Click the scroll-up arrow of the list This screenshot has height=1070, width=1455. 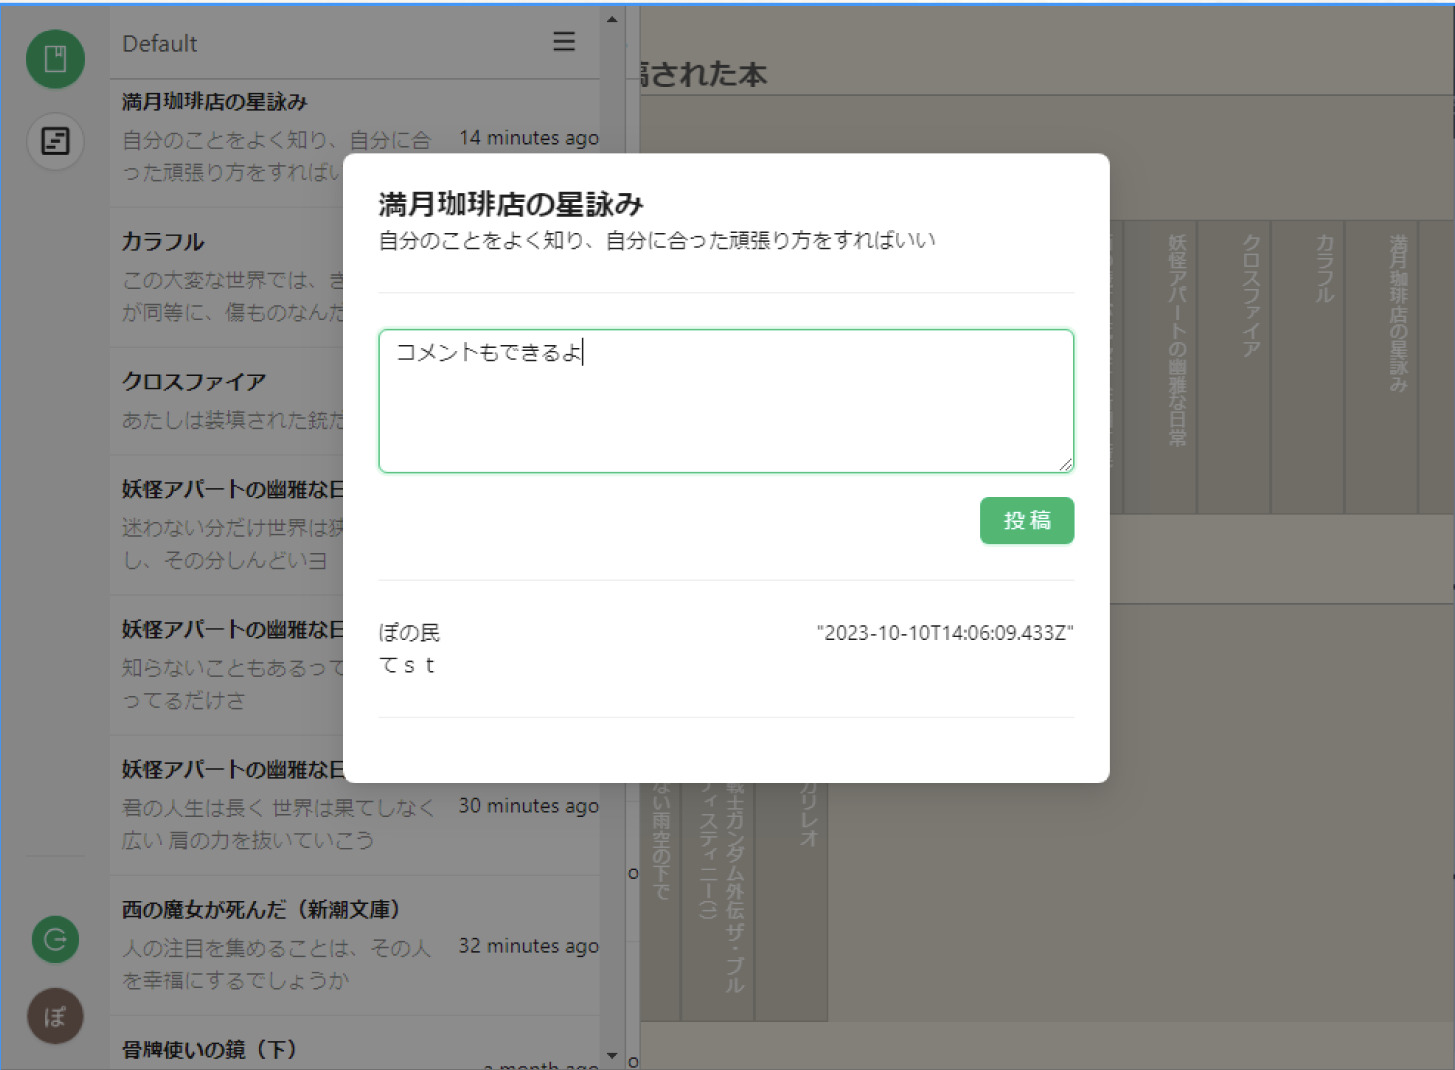(x=612, y=18)
